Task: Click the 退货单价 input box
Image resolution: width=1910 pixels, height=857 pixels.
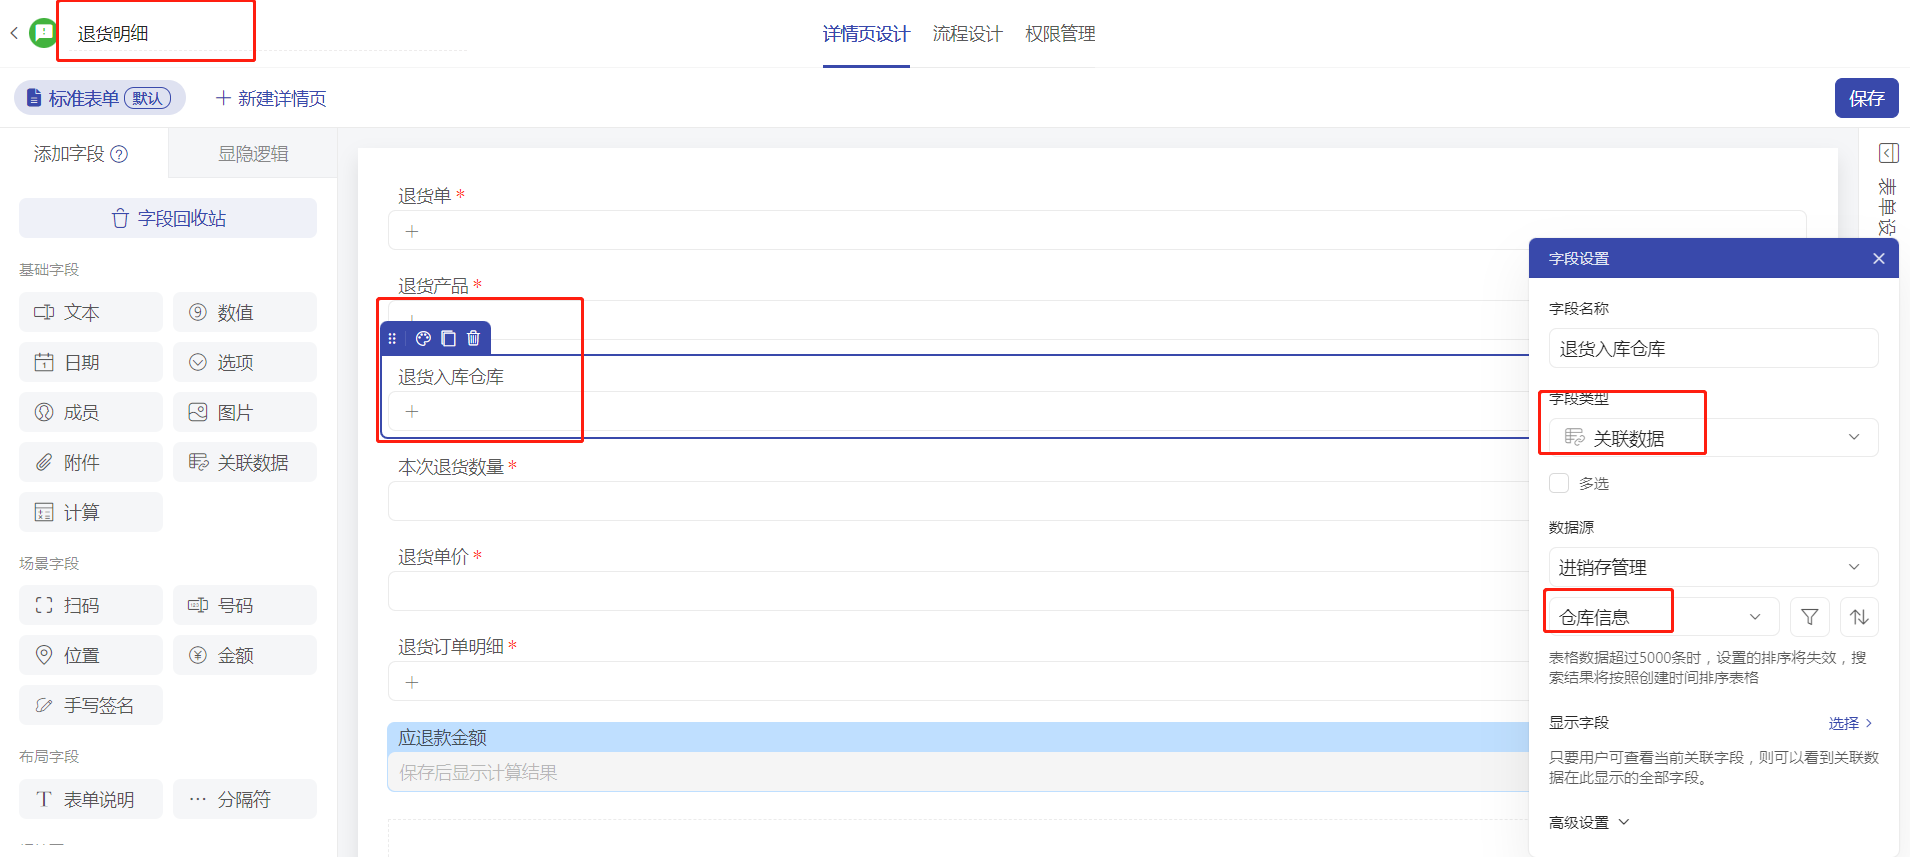Action: [960, 591]
